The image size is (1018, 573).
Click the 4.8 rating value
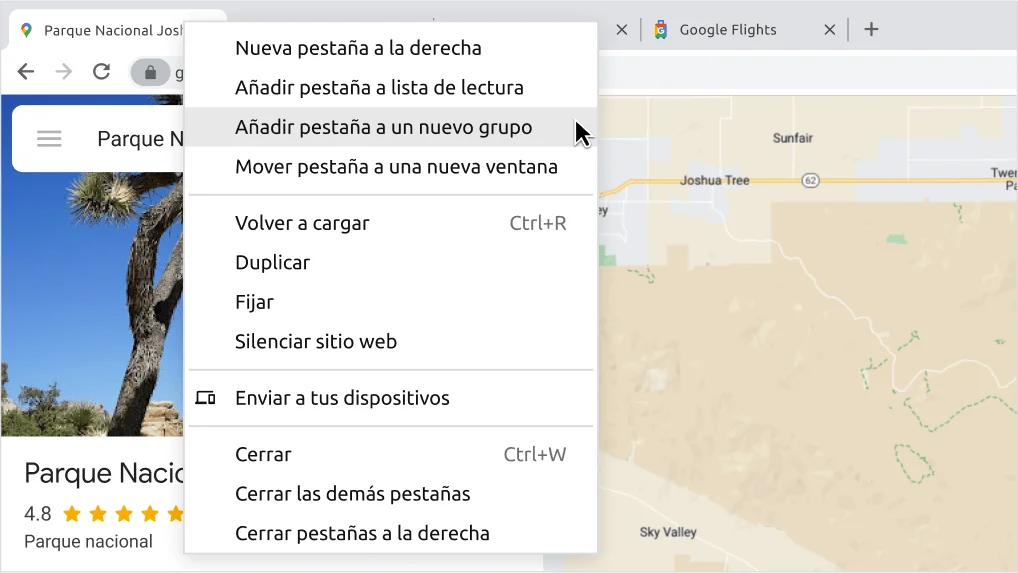click(38, 514)
